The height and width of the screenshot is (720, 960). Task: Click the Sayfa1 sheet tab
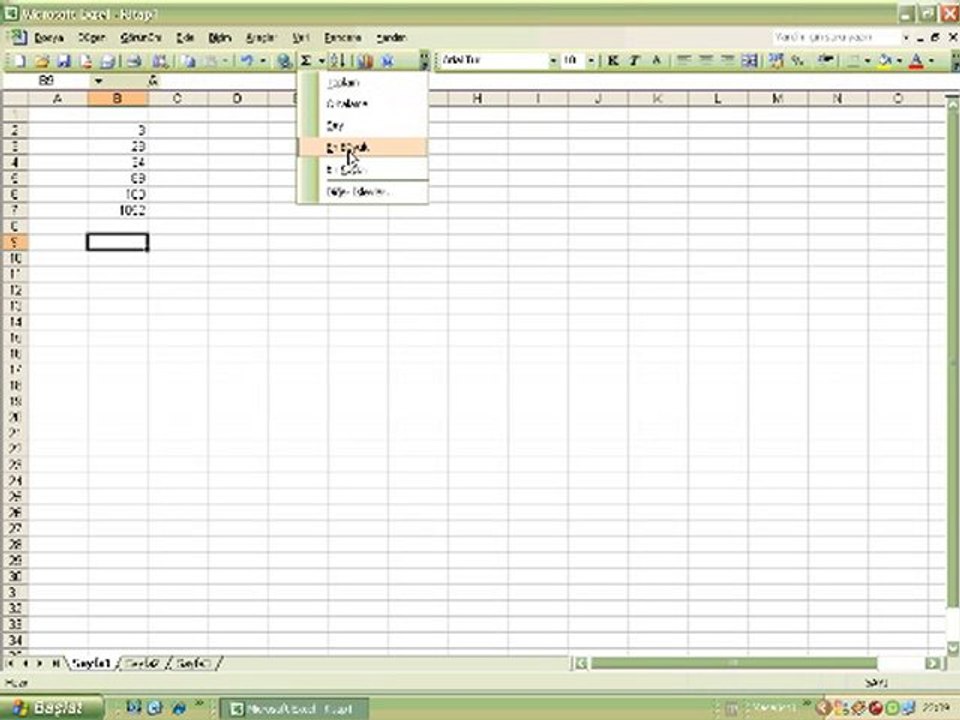click(x=91, y=664)
